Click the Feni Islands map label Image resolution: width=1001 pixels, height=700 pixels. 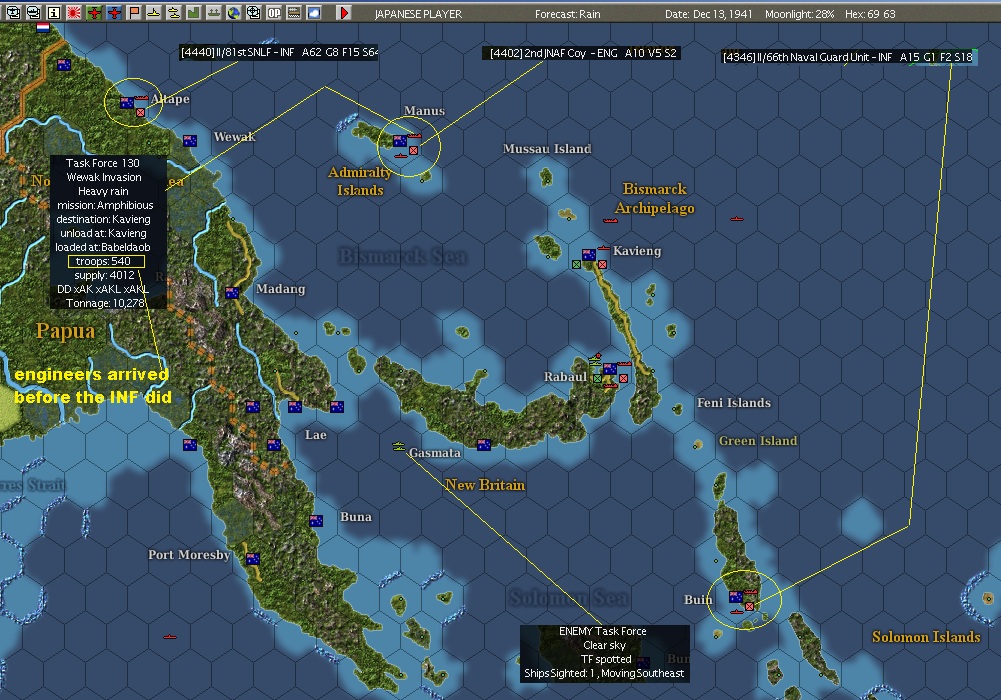[x=734, y=403]
